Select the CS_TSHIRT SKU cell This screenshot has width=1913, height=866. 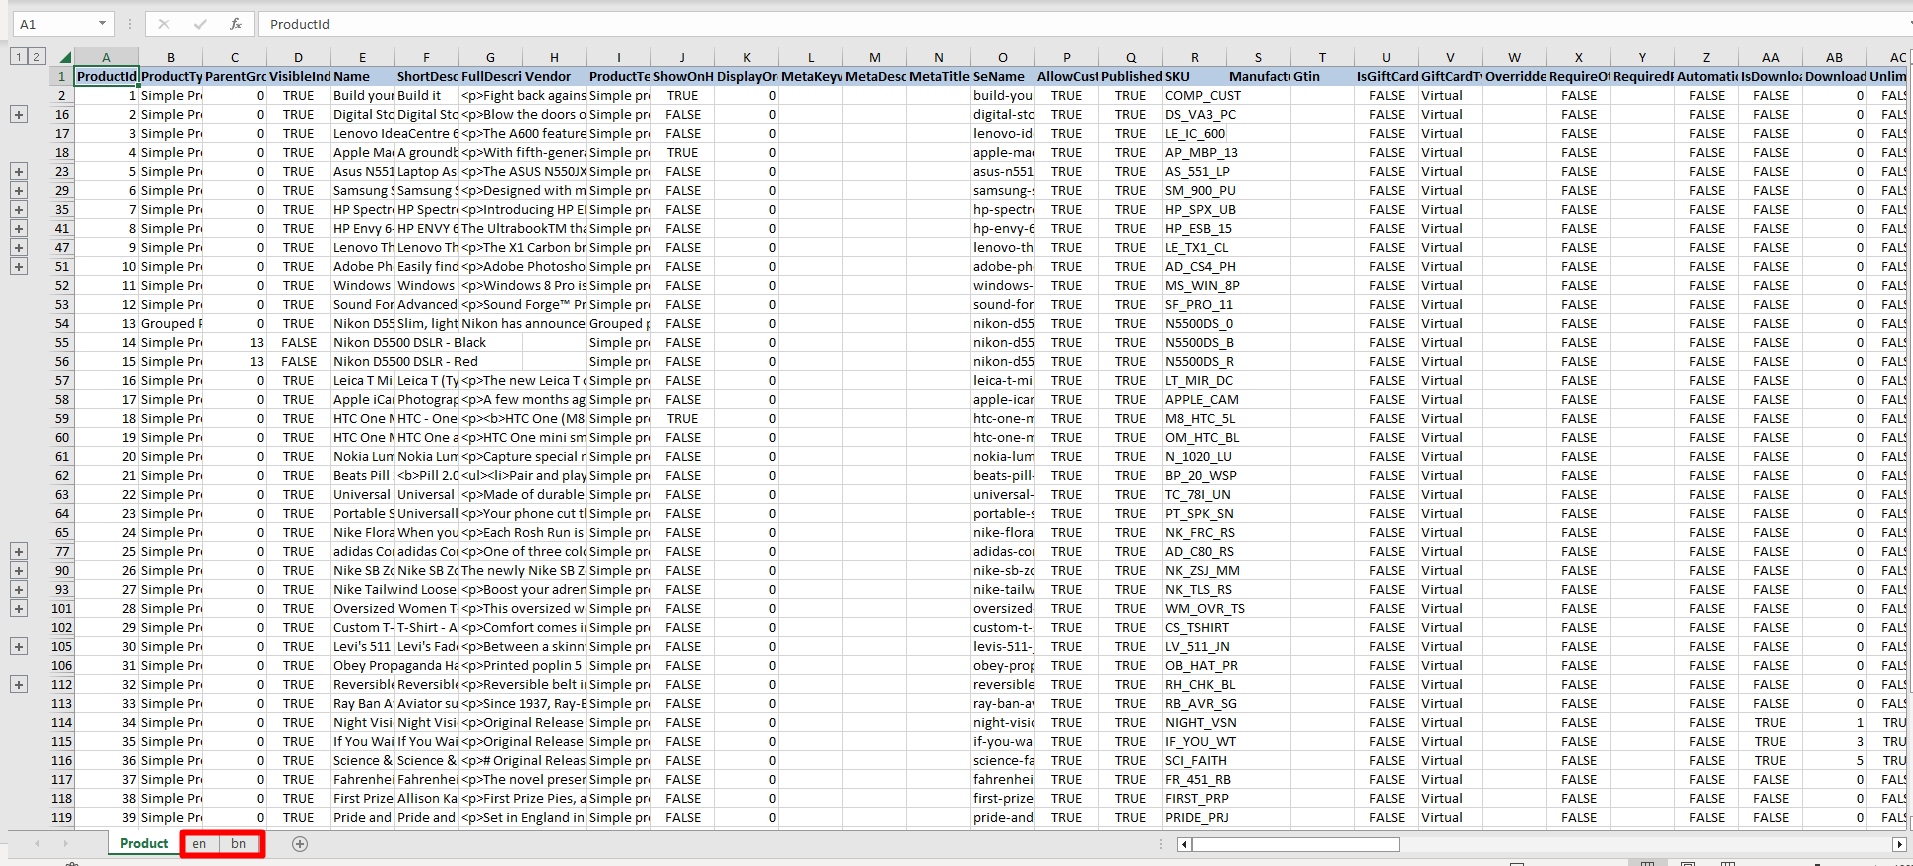click(1195, 628)
